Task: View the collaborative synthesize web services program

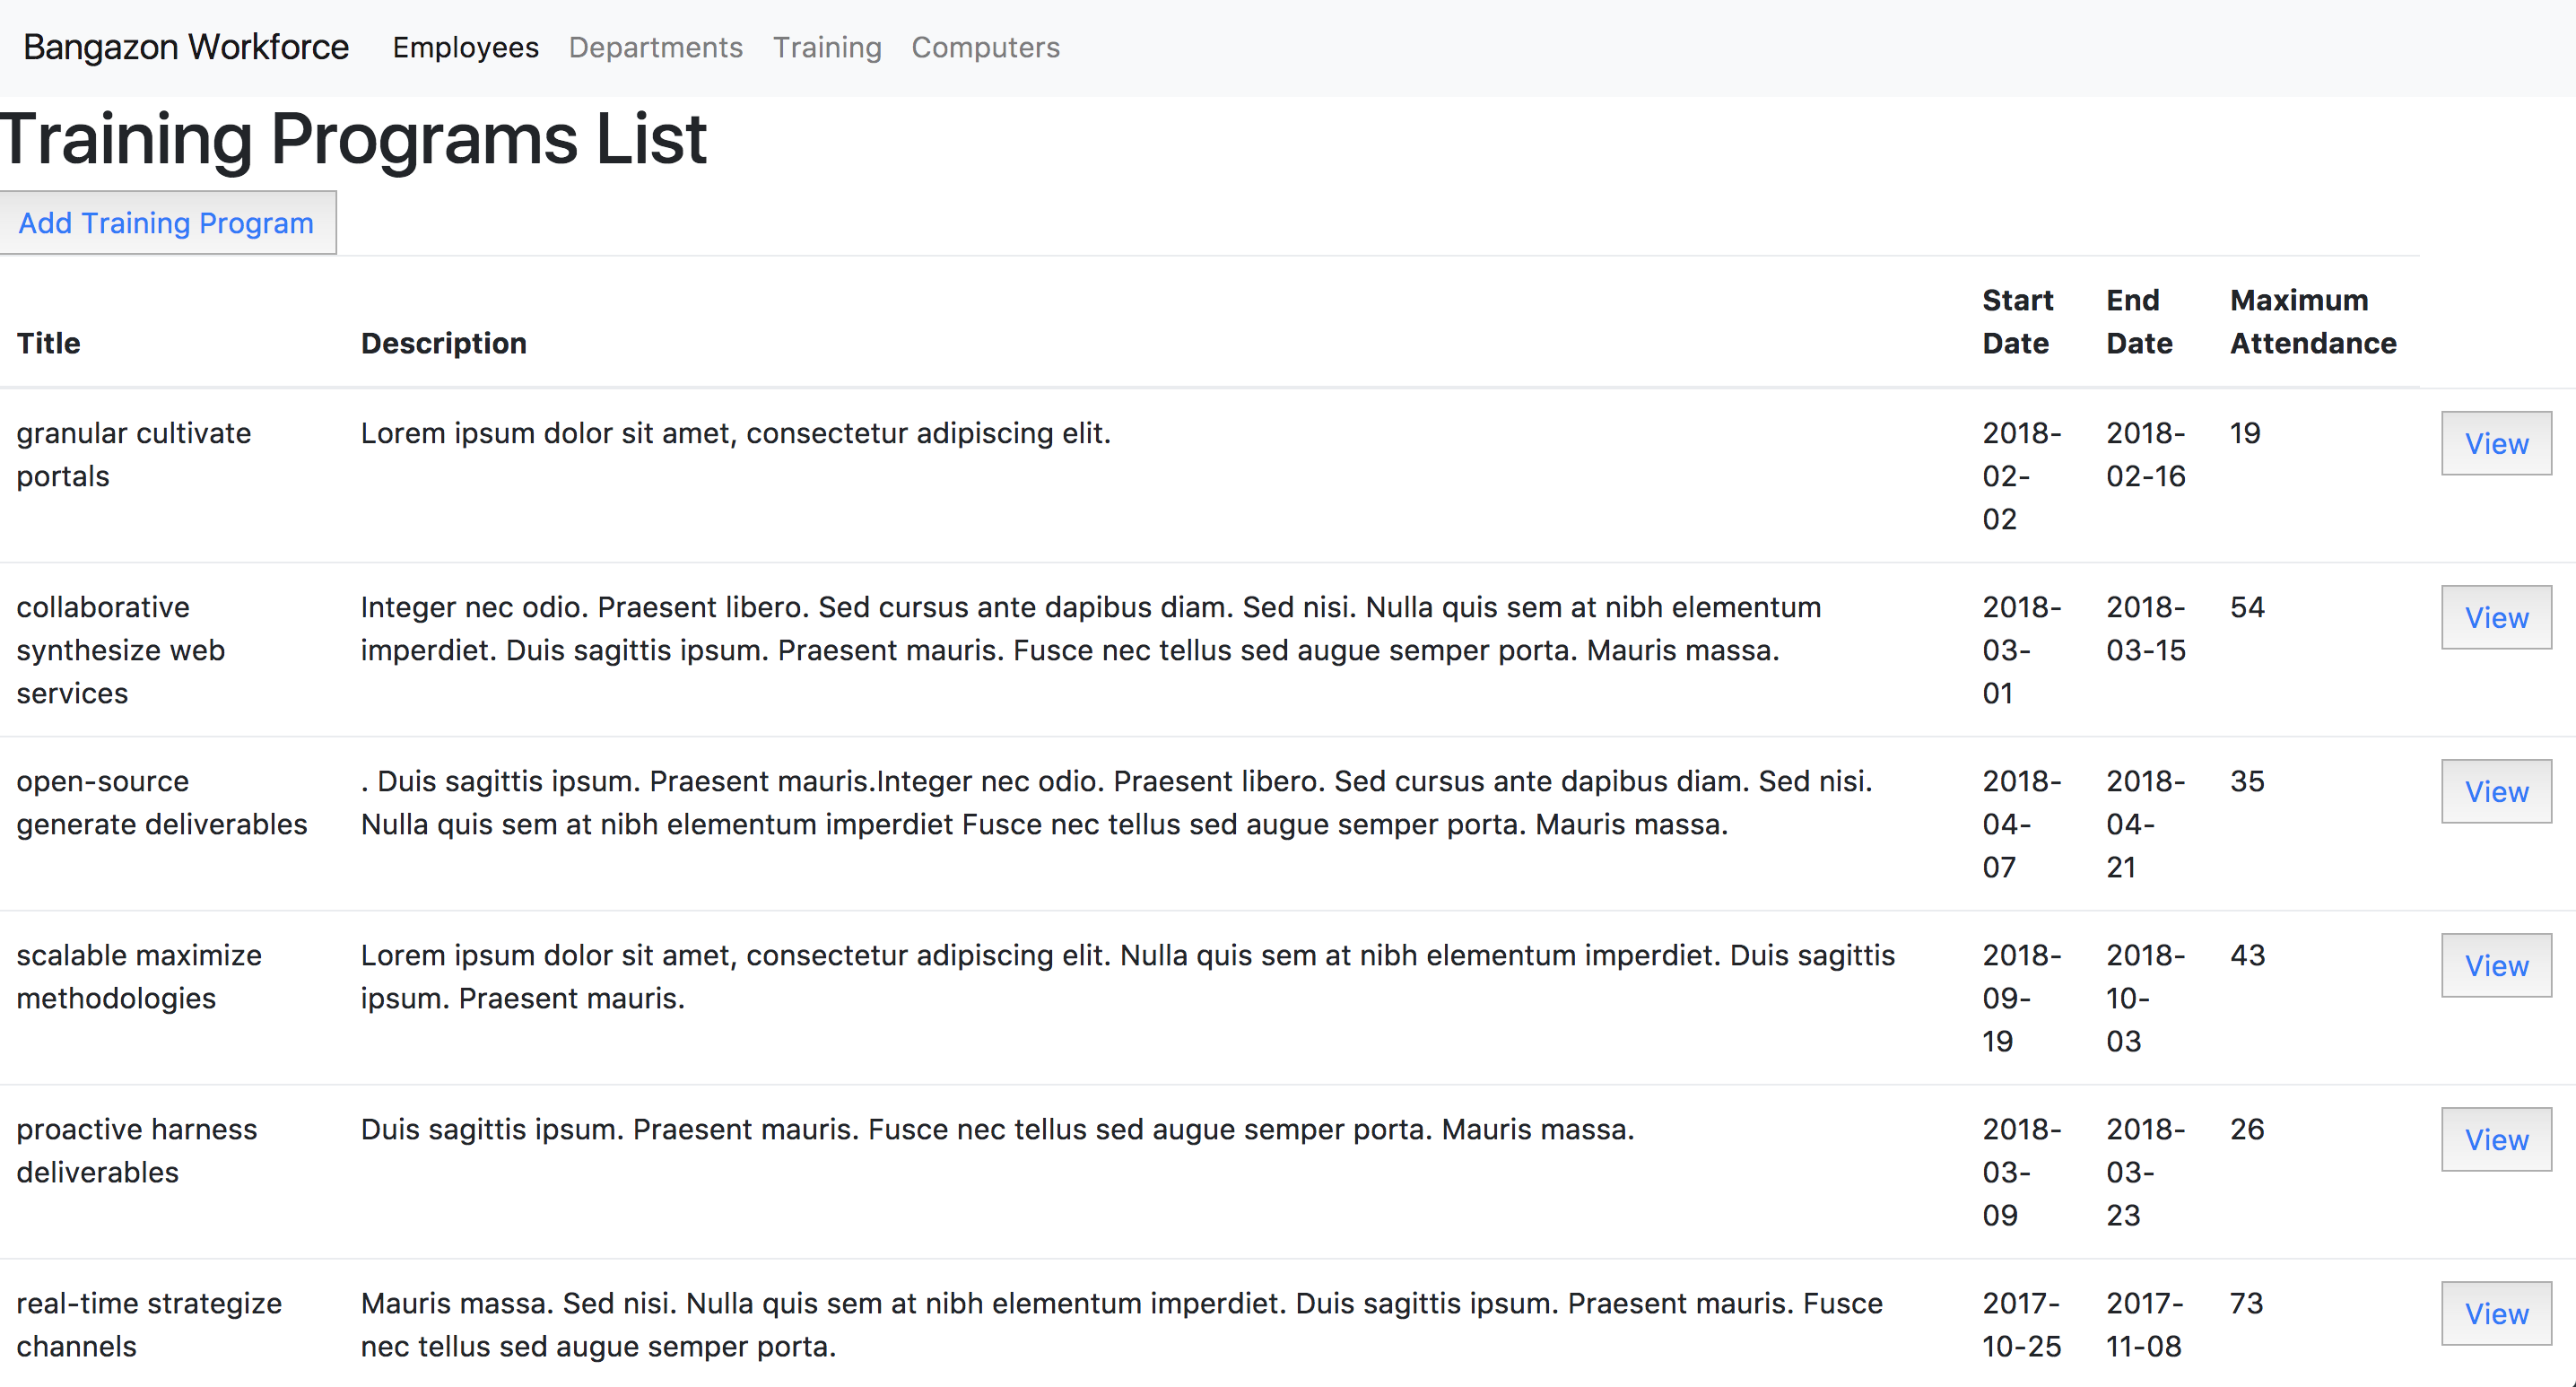Action: click(x=2496, y=617)
